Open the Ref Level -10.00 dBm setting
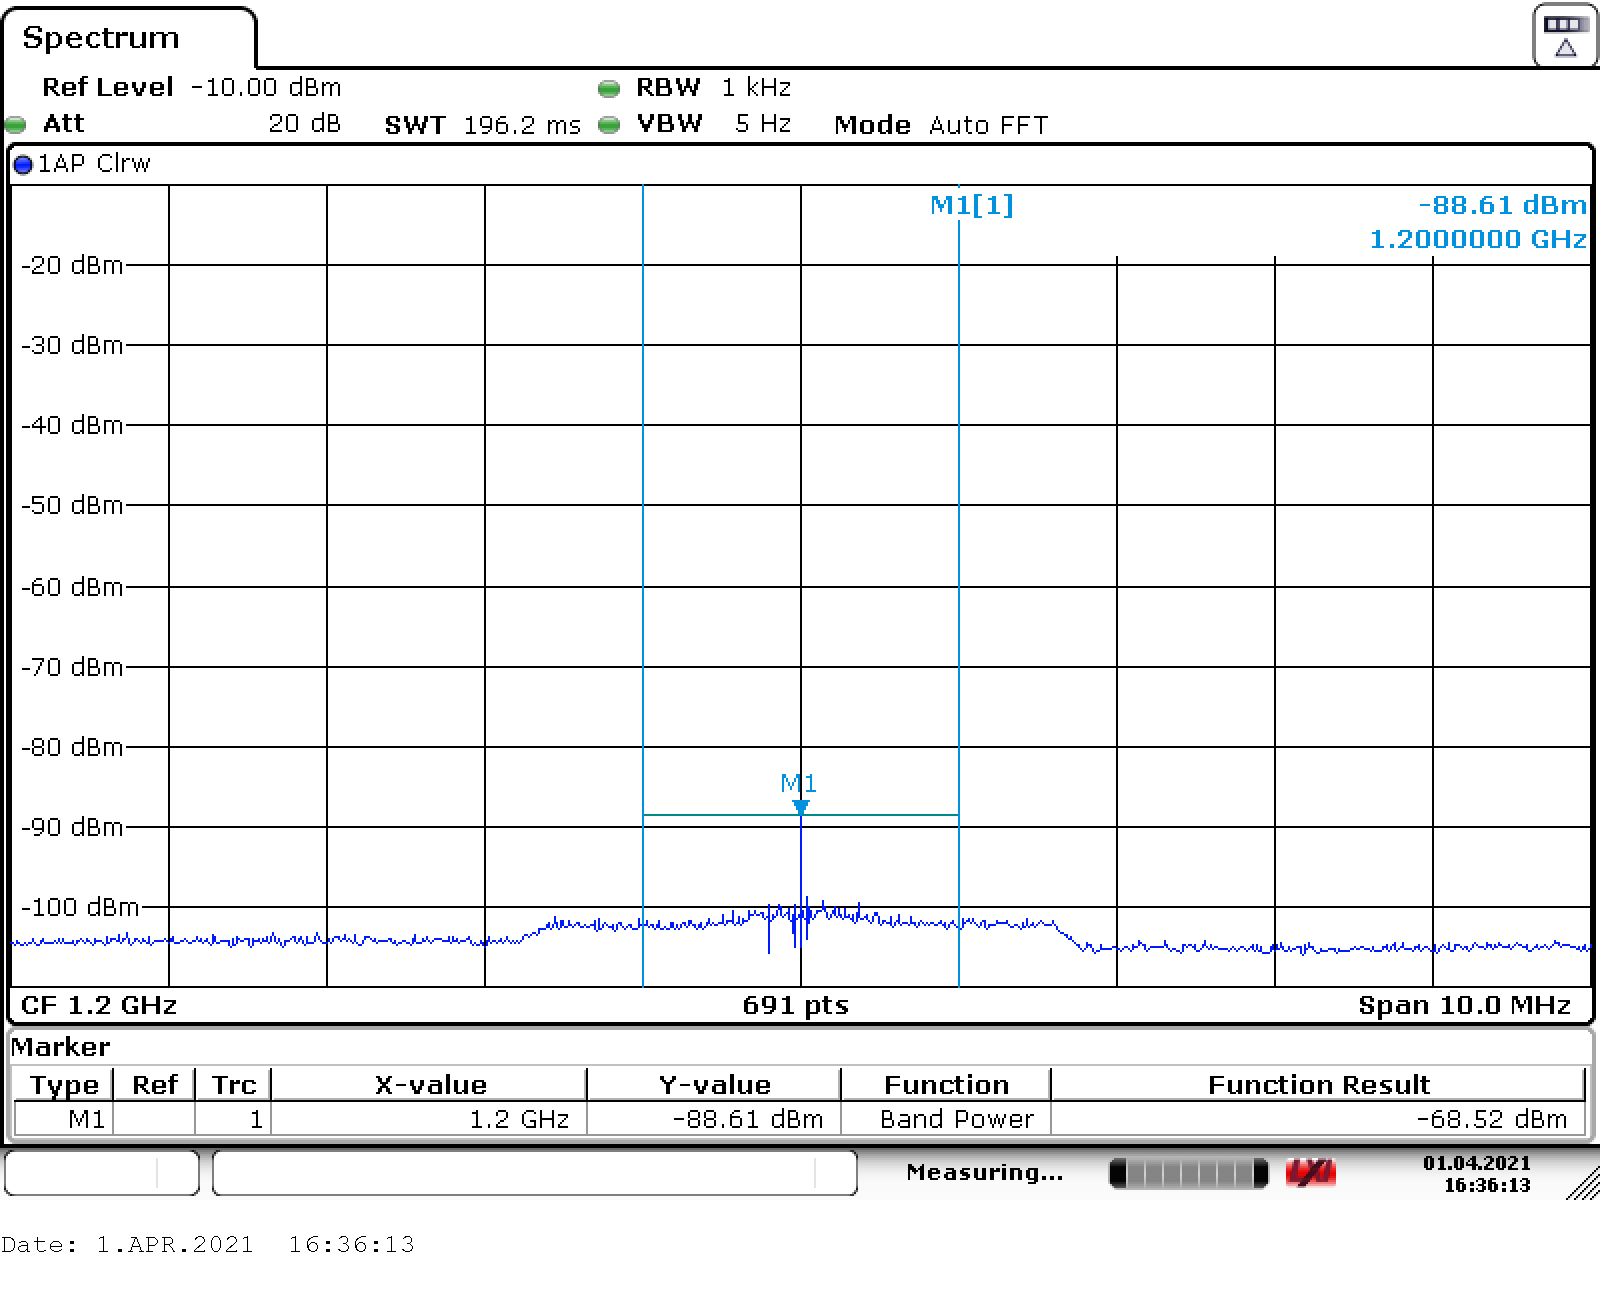This screenshot has width=1600, height=1292. 191,88
